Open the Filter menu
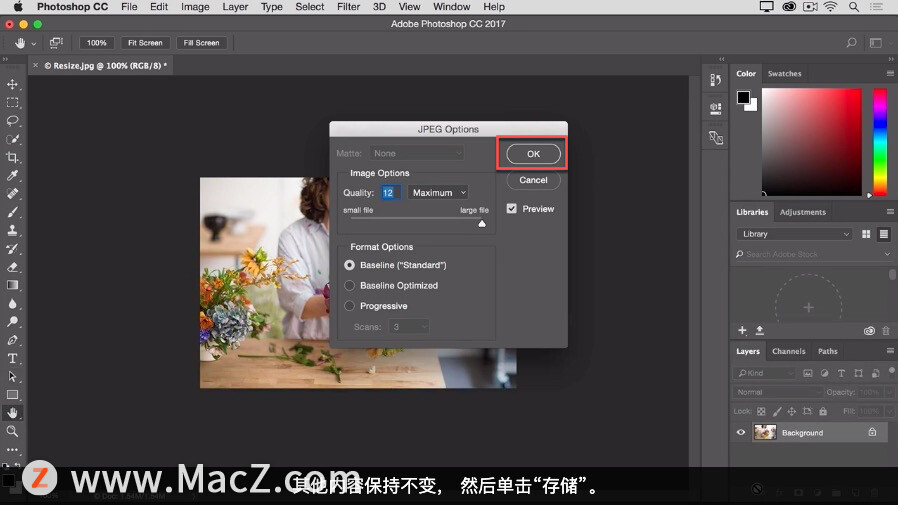 pos(348,7)
